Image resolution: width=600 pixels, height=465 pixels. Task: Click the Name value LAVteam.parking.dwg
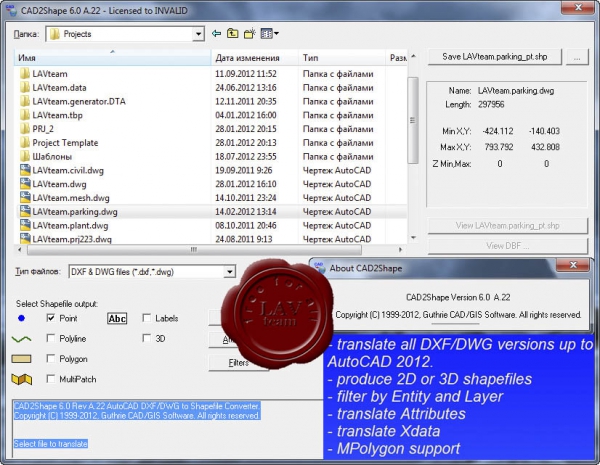click(516, 91)
